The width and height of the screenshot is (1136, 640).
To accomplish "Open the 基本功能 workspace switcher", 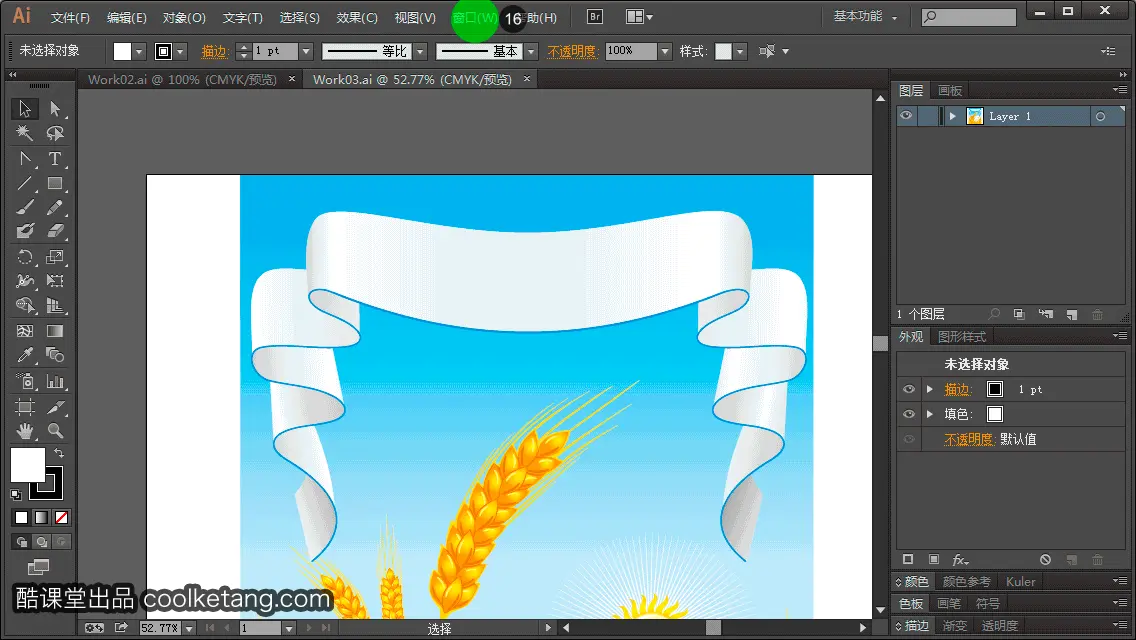I will 865,17.
